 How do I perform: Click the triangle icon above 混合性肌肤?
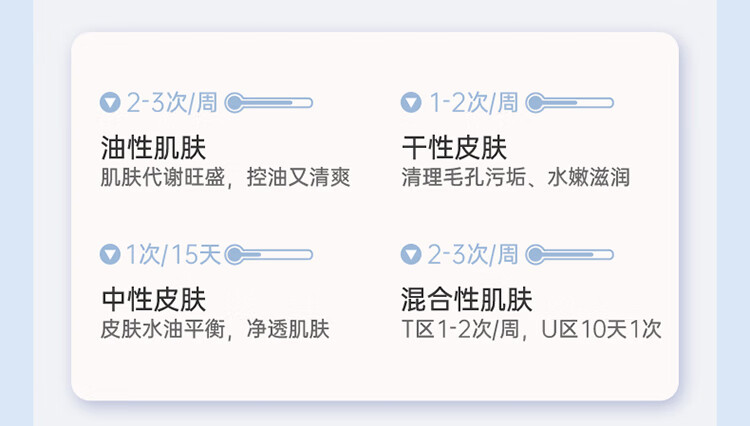pos(411,254)
